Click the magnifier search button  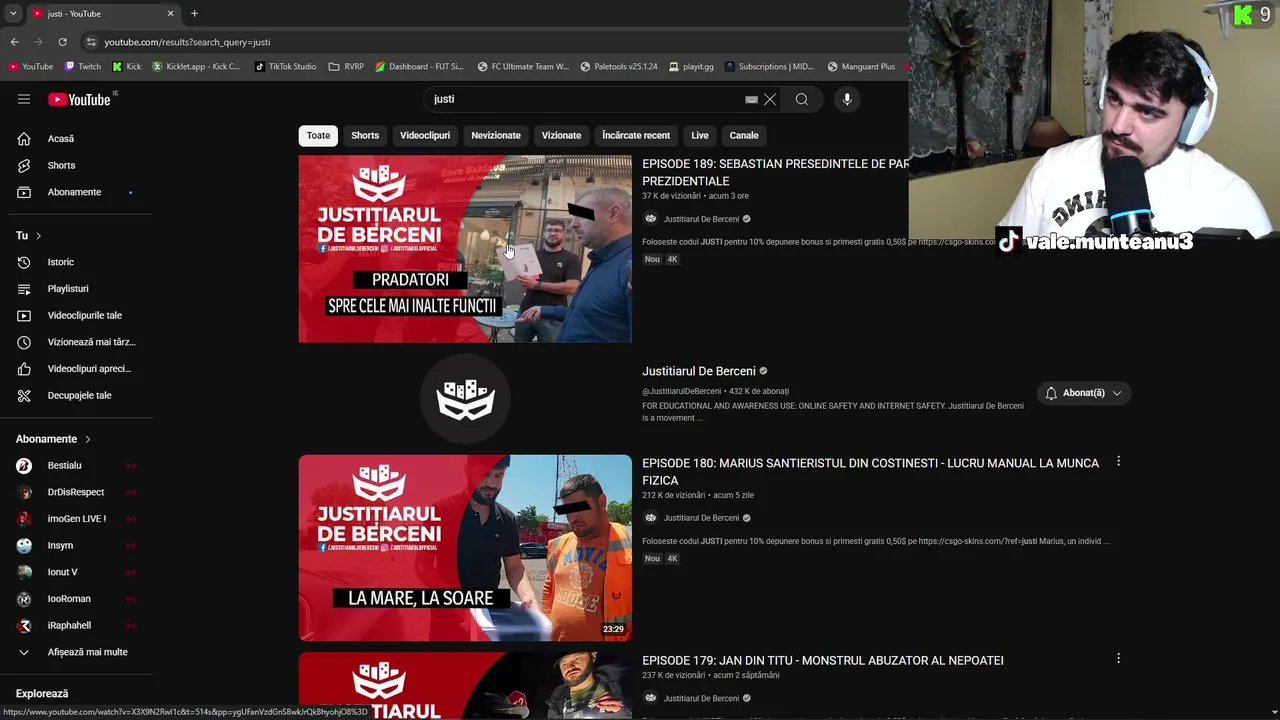click(x=802, y=99)
